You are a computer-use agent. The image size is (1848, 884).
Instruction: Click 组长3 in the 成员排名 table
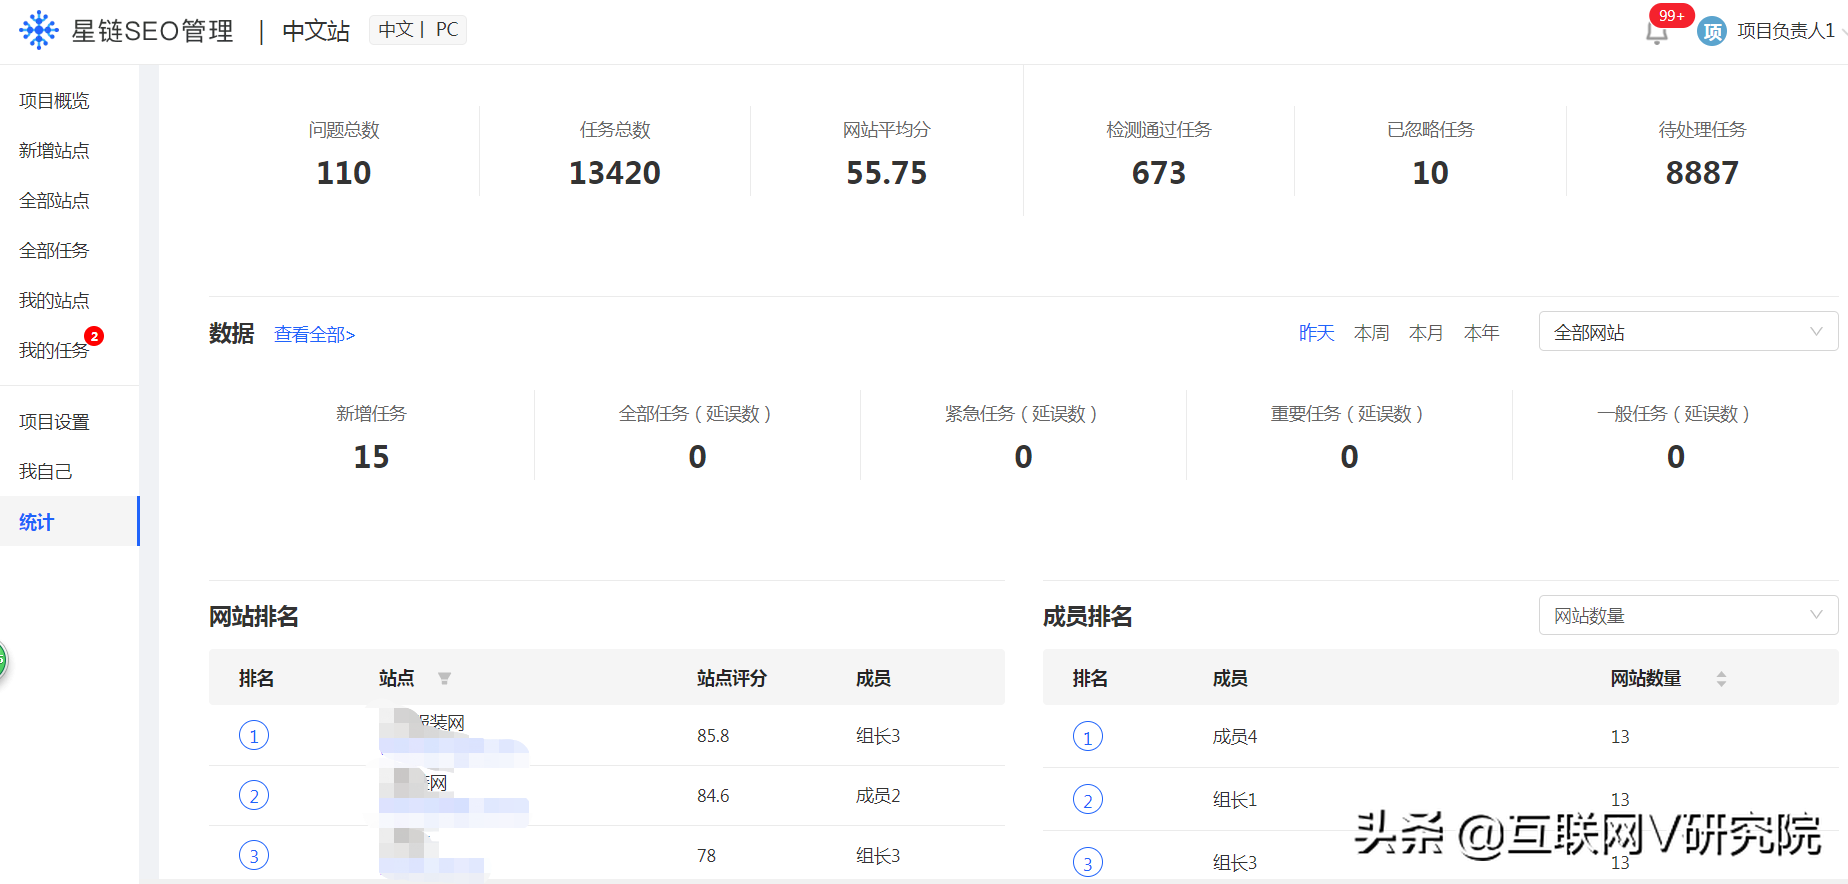(x=1235, y=863)
